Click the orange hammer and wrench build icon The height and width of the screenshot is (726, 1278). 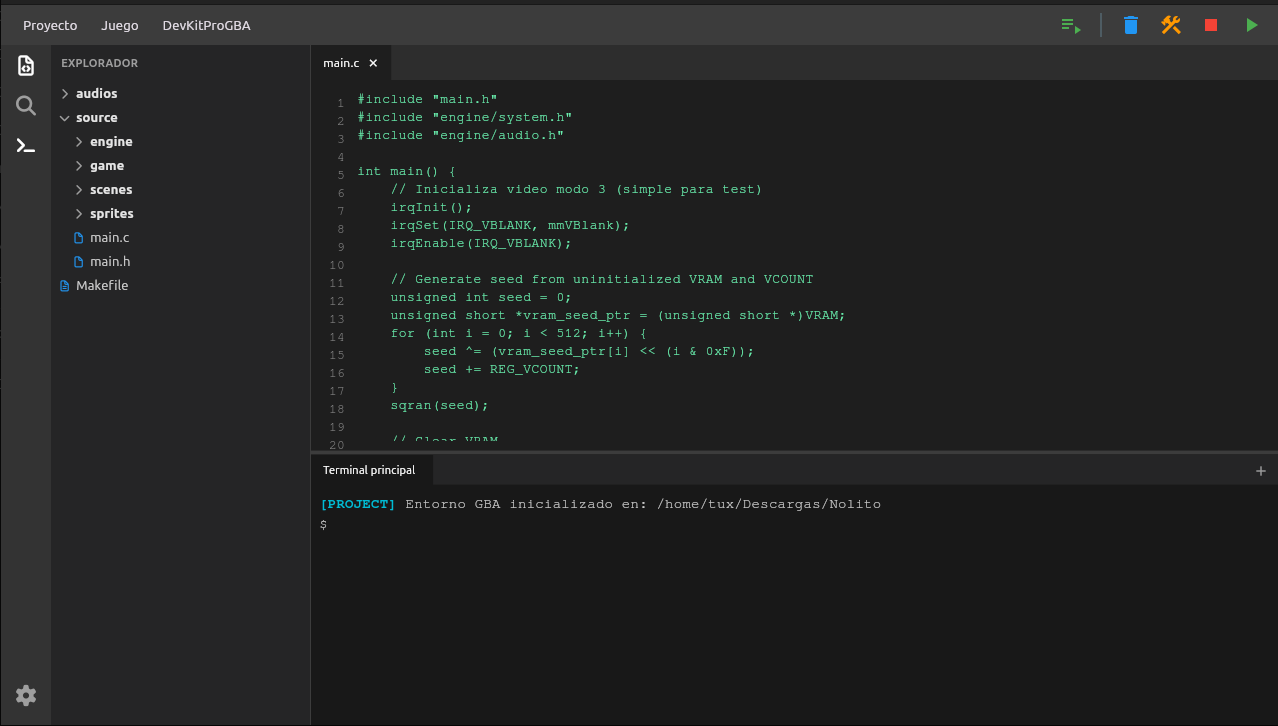(1171, 25)
